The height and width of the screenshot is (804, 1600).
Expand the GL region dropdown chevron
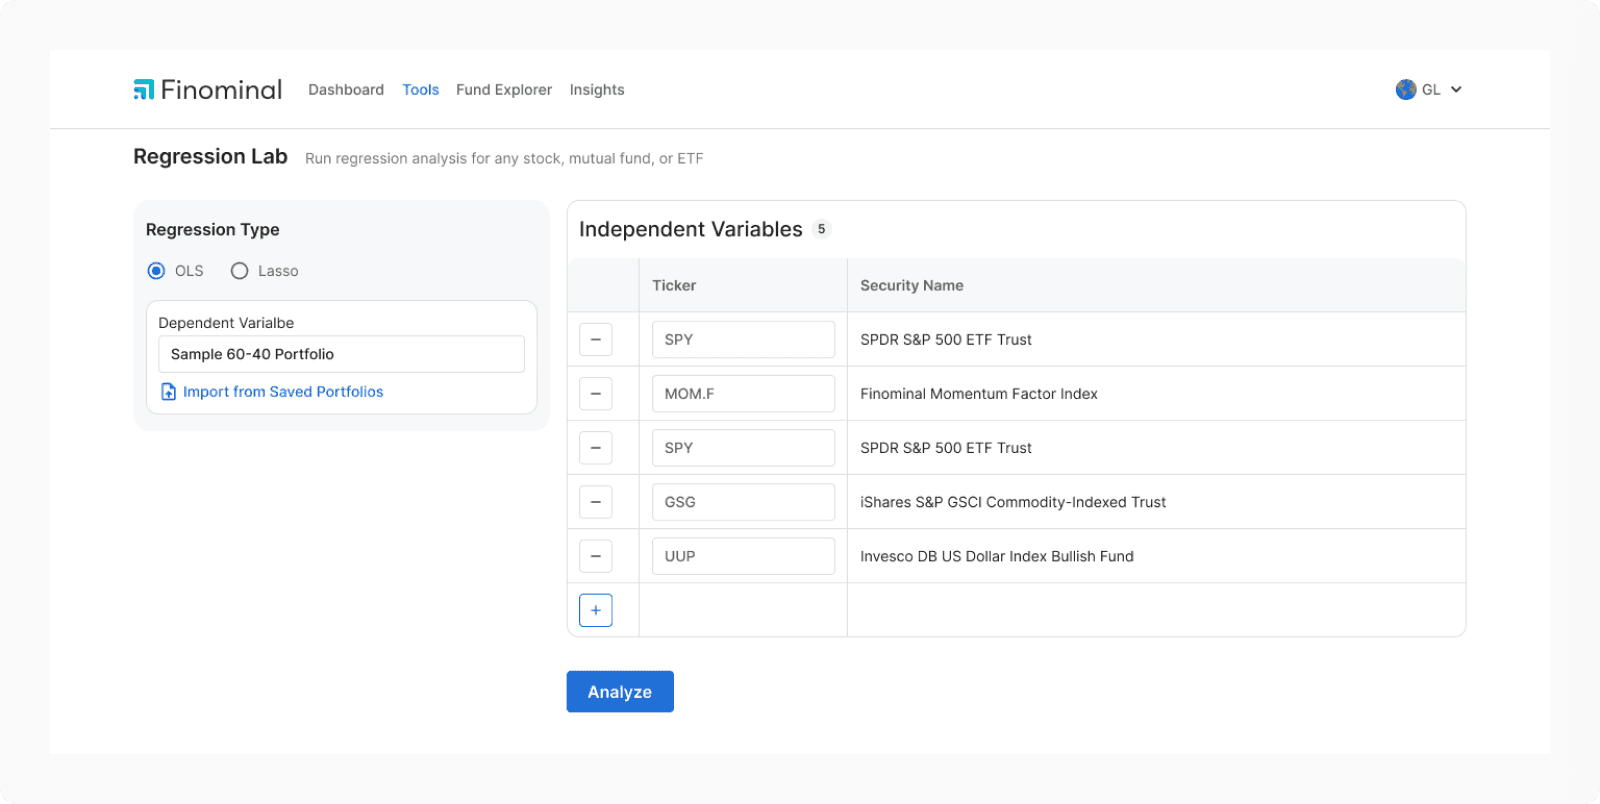coord(1456,90)
